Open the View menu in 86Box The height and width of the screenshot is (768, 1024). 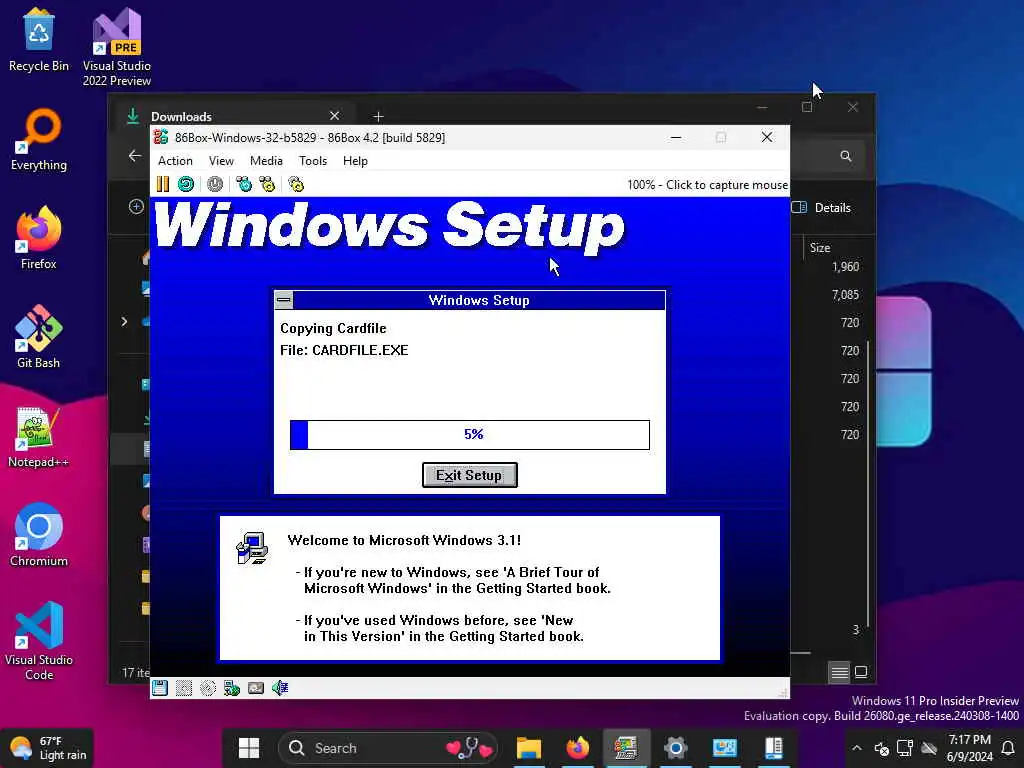click(x=221, y=161)
